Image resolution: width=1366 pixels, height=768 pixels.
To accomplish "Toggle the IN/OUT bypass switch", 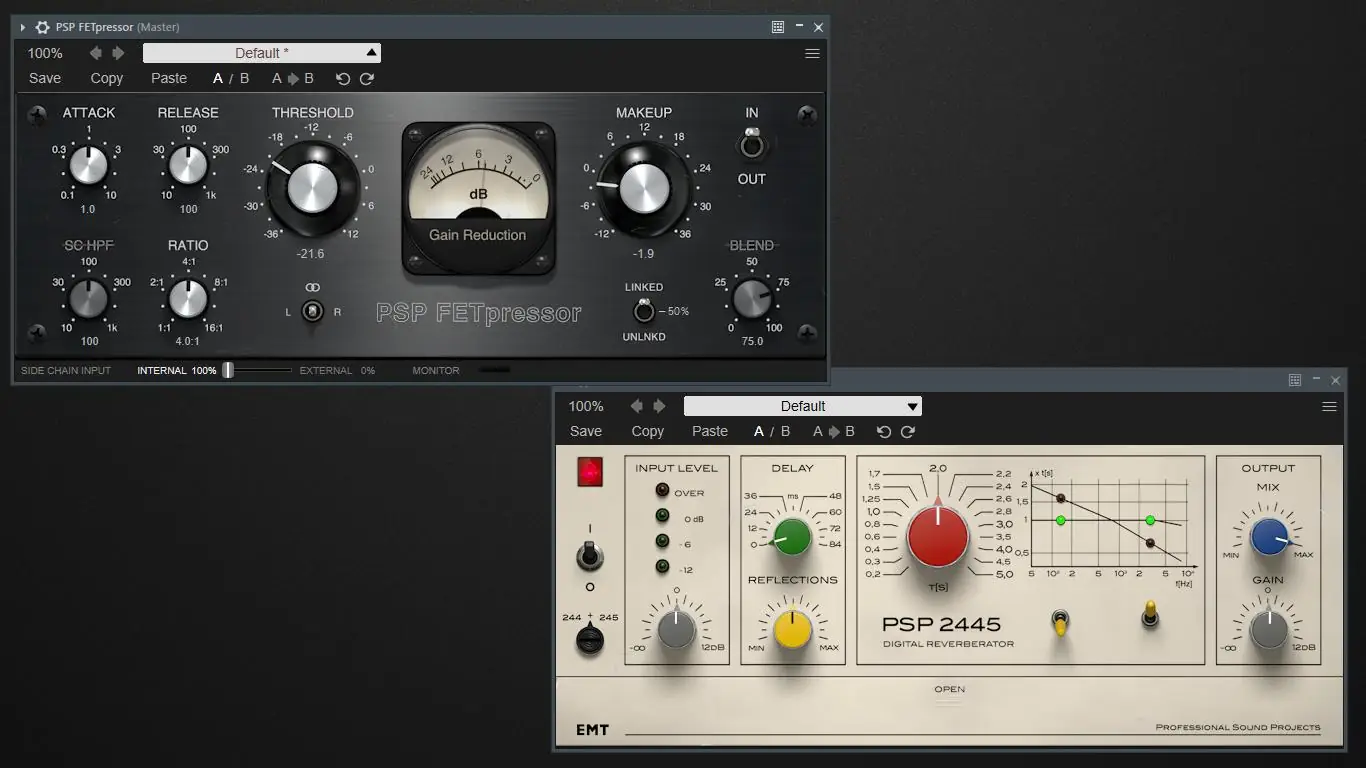I will pos(752,146).
